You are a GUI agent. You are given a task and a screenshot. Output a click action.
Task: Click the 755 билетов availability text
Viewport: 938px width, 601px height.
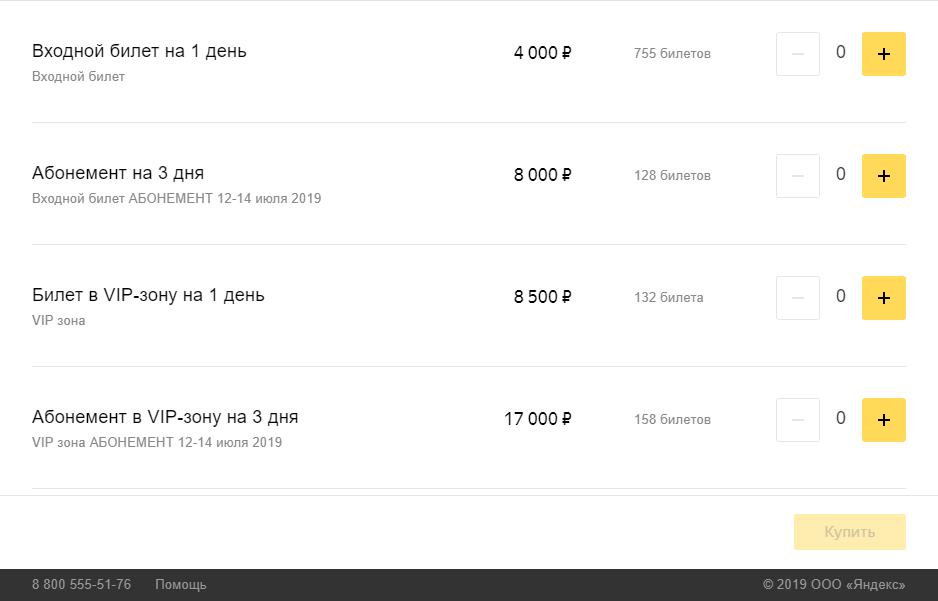point(672,54)
